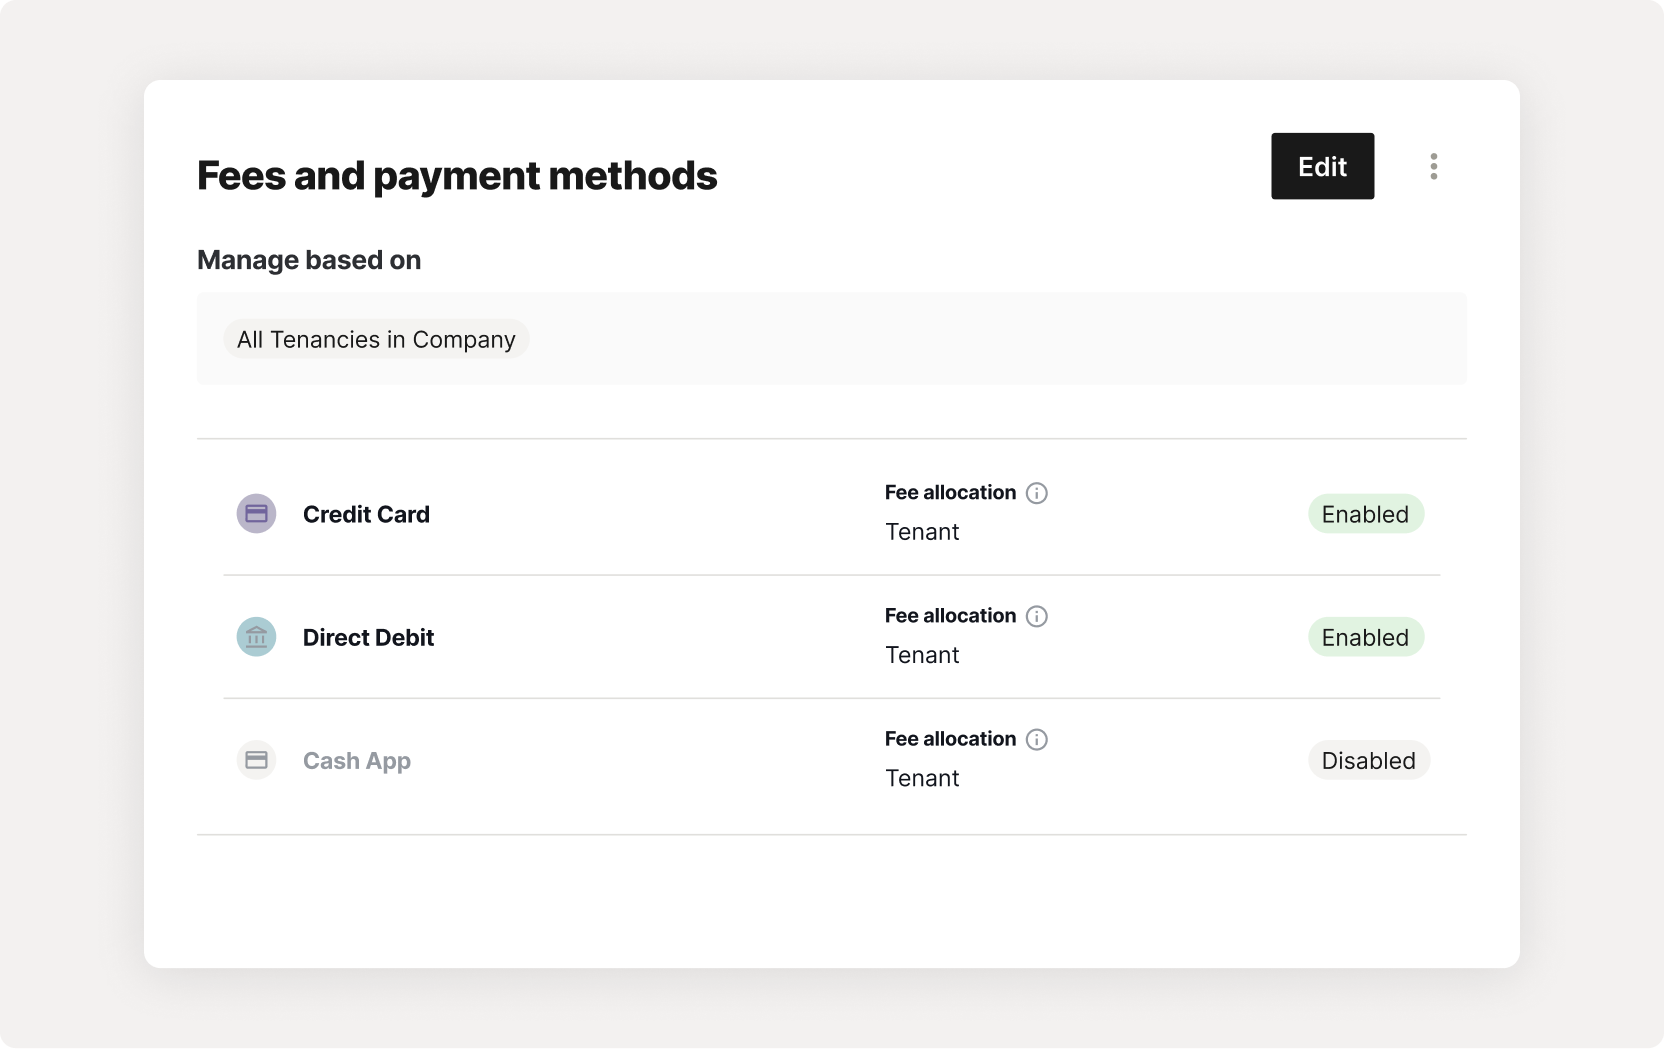Viewport: 1664px width, 1049px height.
Task: Select the Direct Debit payment method label
Action: [368, 637]
